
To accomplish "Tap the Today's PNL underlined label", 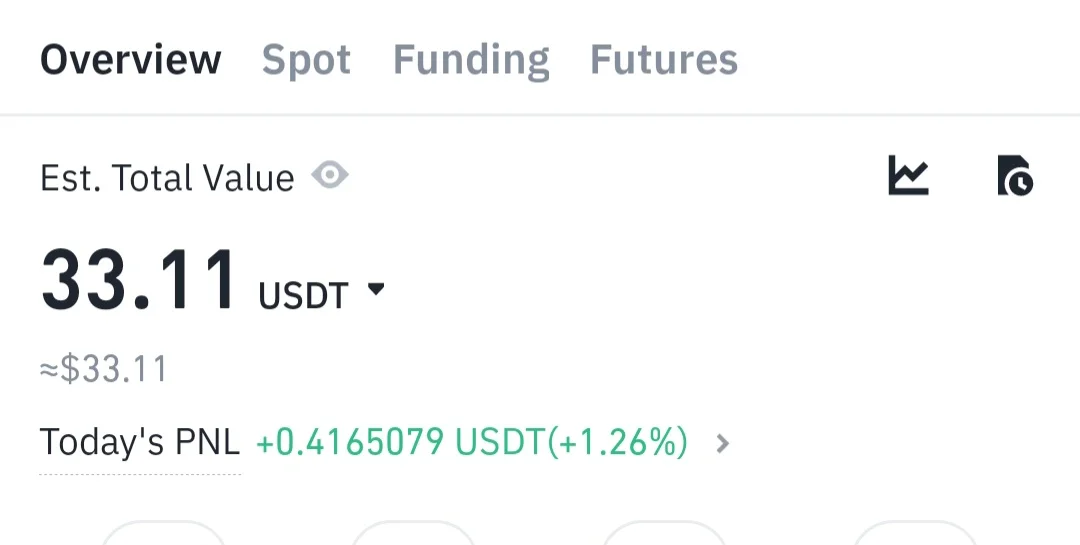I will click(x=140, y=442).
